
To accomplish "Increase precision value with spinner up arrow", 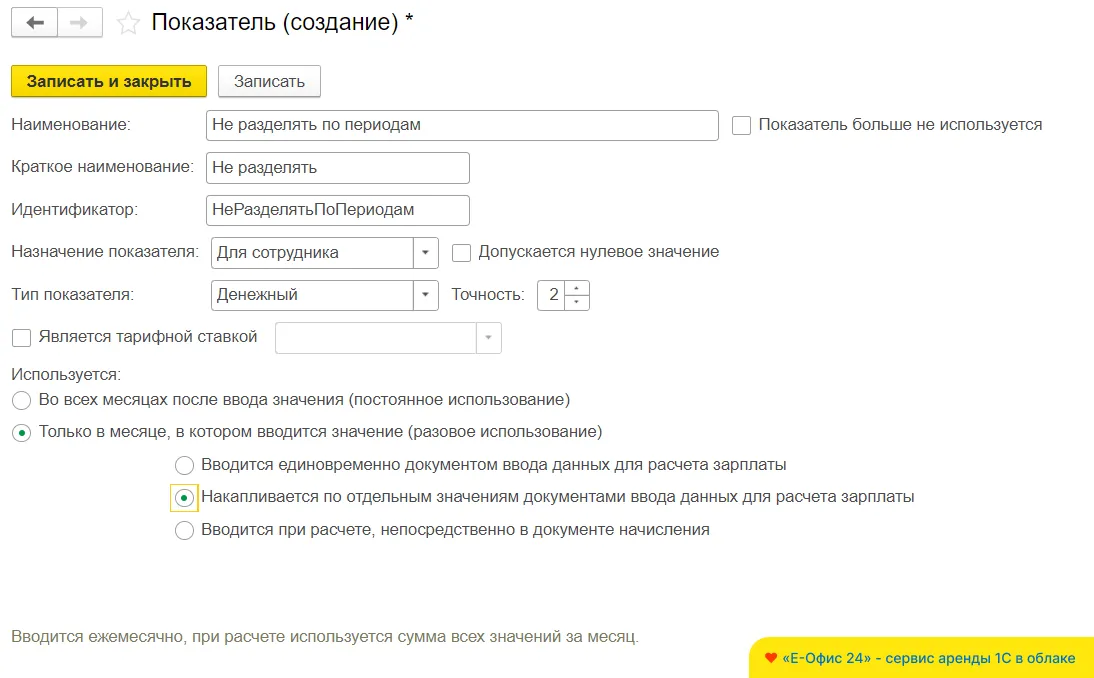I will click(x=577, y=288).
